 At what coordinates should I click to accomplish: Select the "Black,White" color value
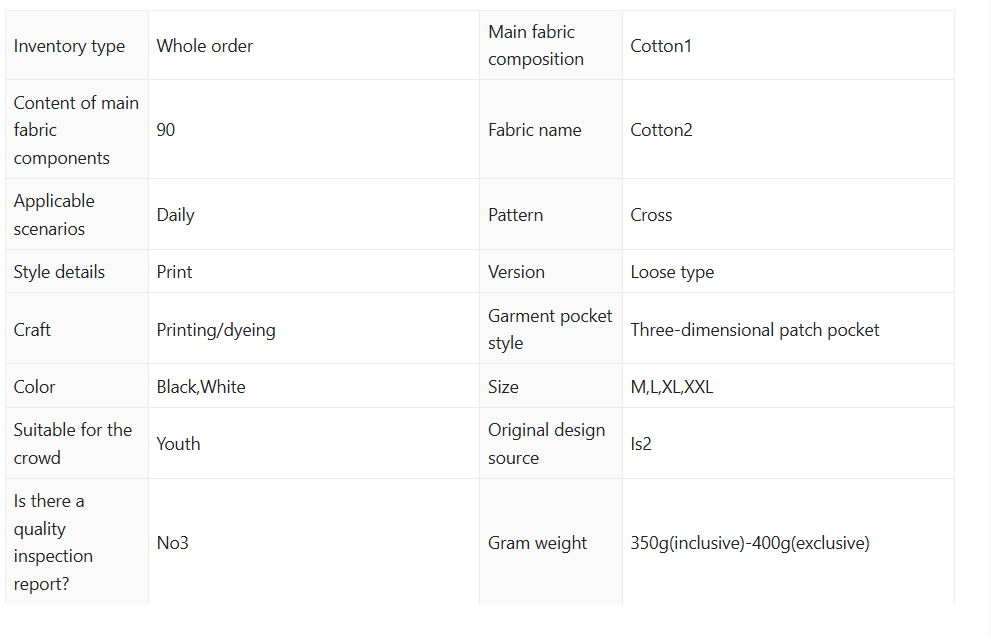click(201, 387)
